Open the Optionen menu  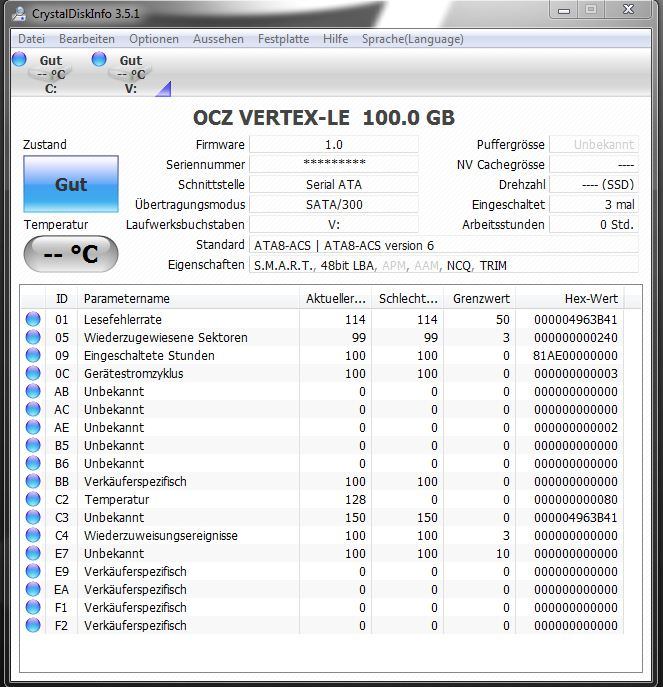154,39
